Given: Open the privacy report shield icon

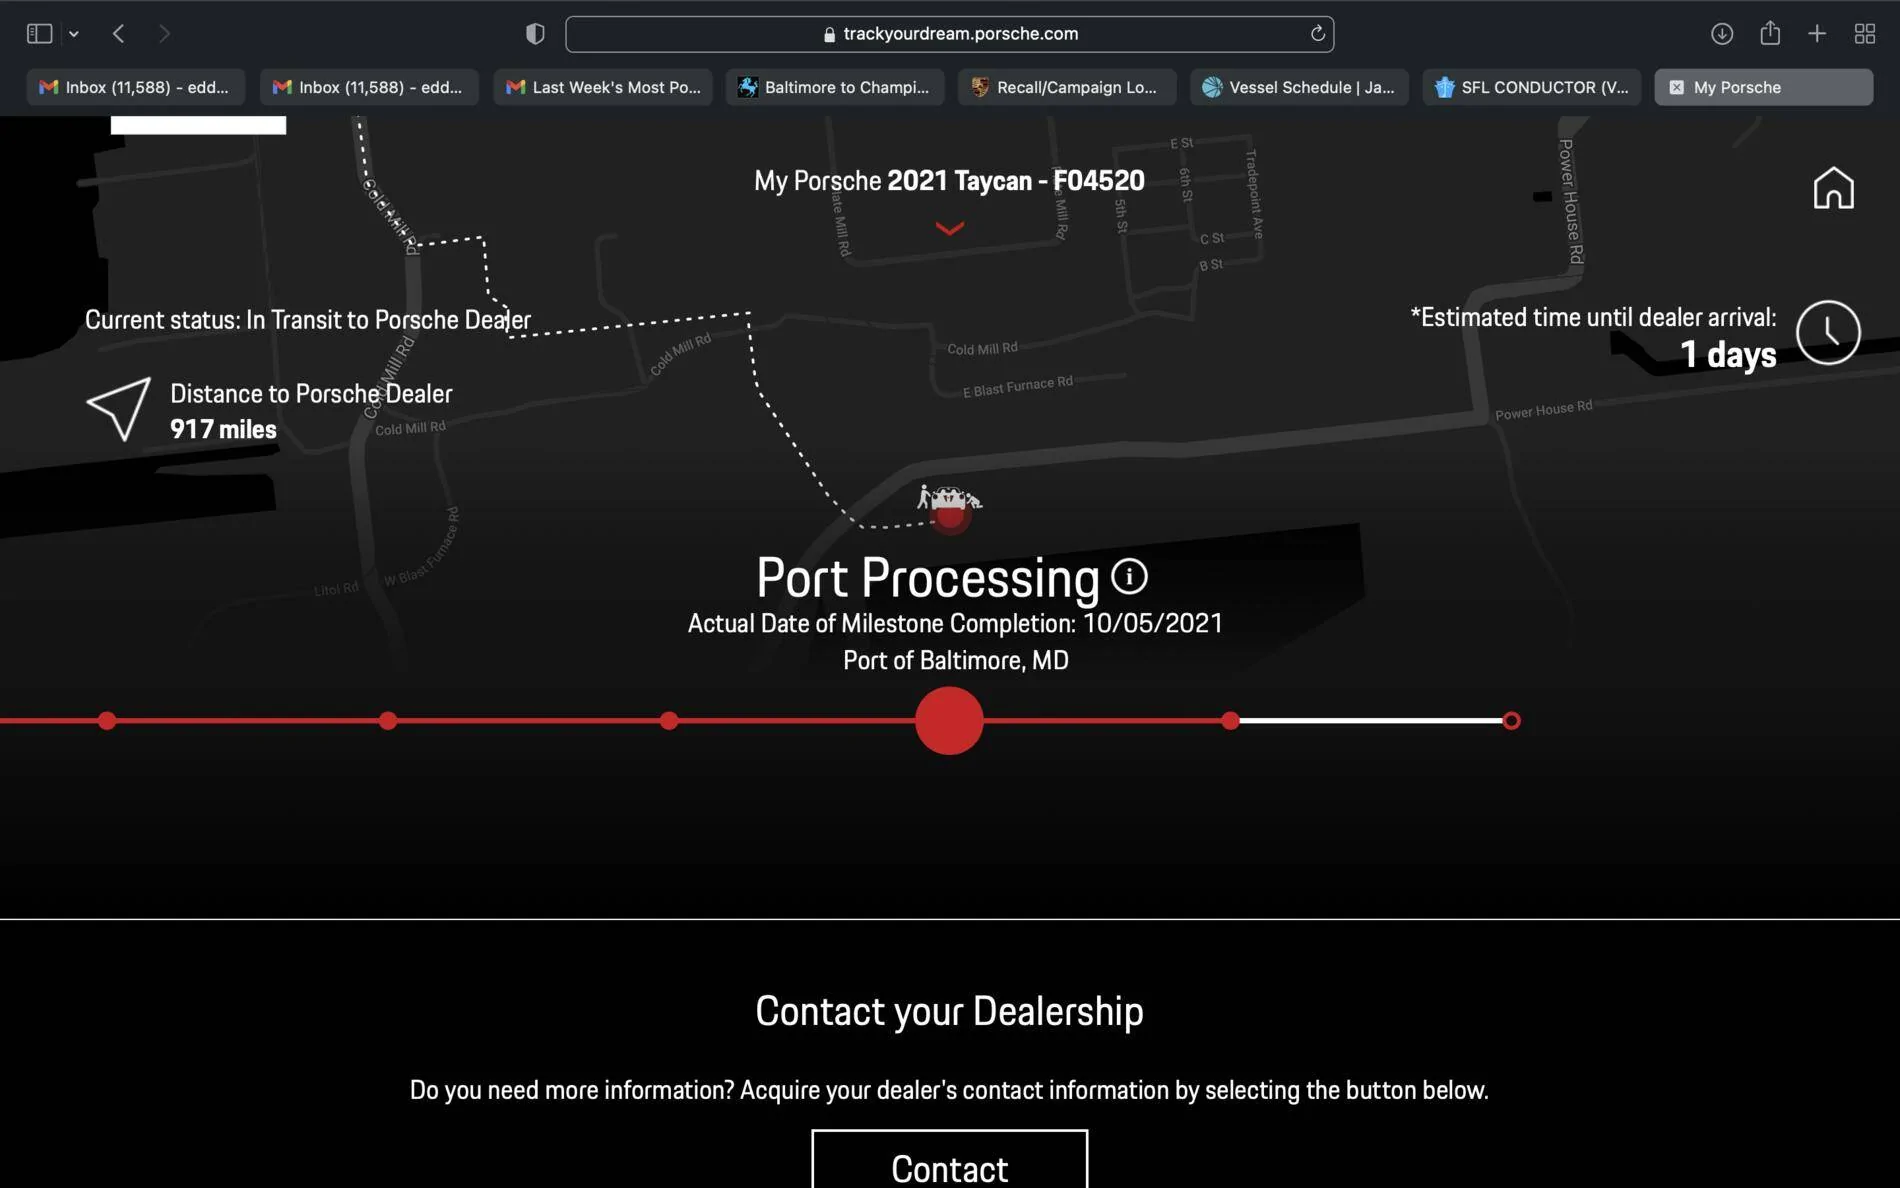Looking at the screenshot, I should tap(535, 34).
